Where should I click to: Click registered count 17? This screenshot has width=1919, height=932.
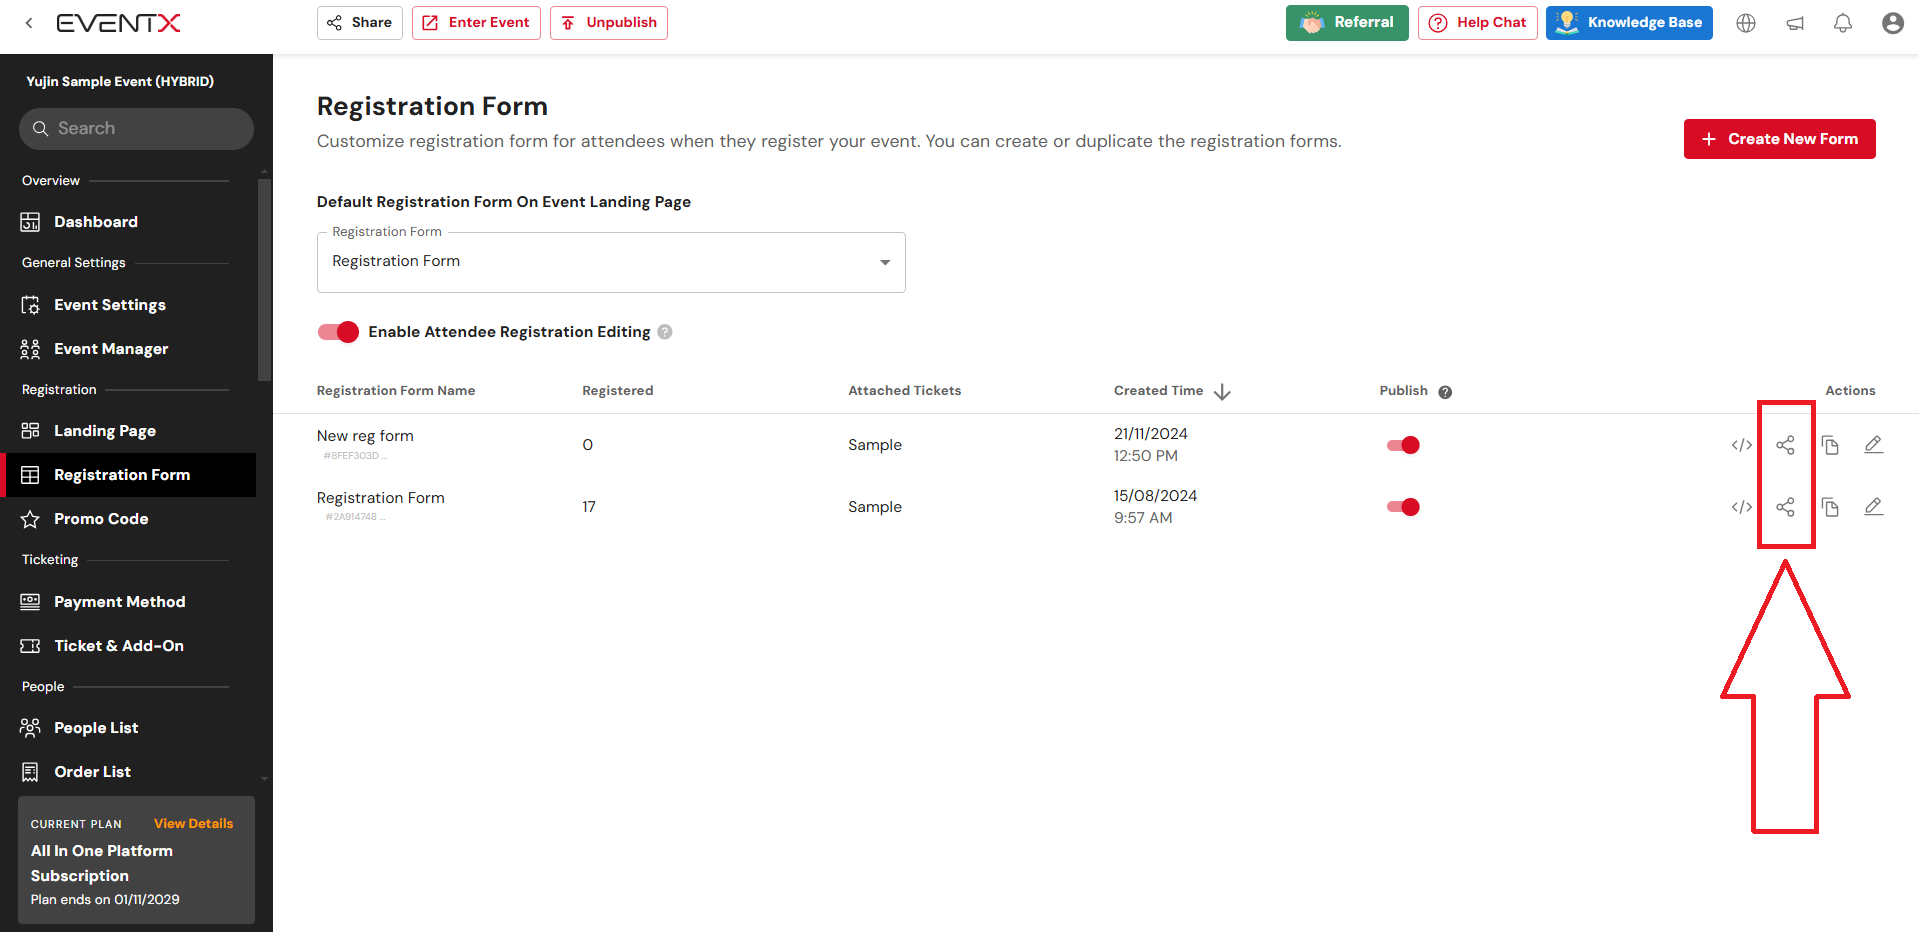tap(589, 507)
